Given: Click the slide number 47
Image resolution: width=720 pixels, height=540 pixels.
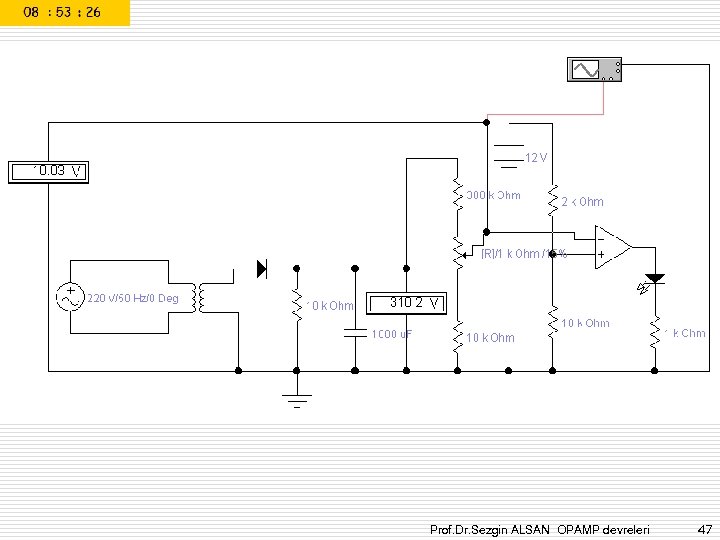Looking at the screenshot, I should [704, 529].
